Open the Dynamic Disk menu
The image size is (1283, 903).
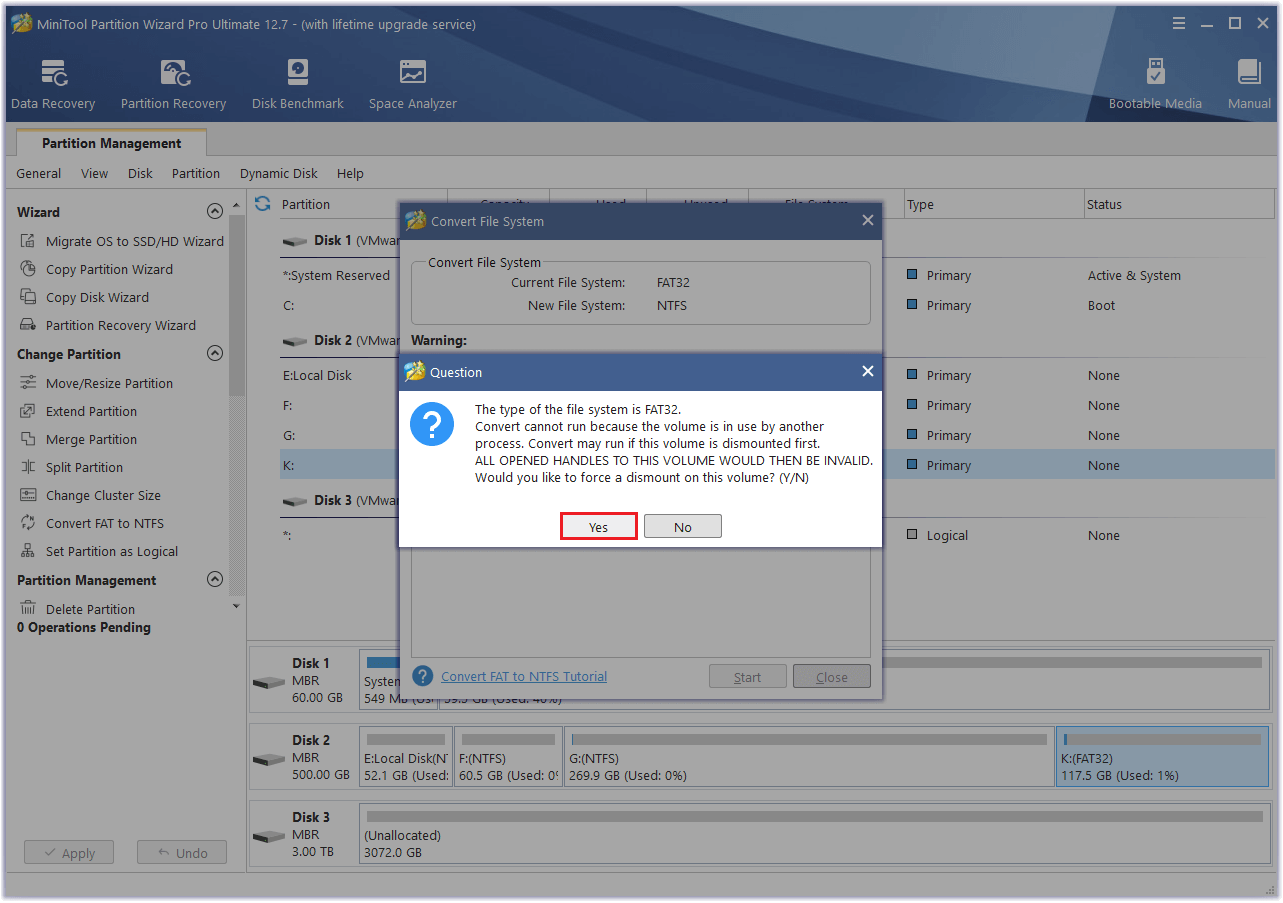[x=278, y=173]
